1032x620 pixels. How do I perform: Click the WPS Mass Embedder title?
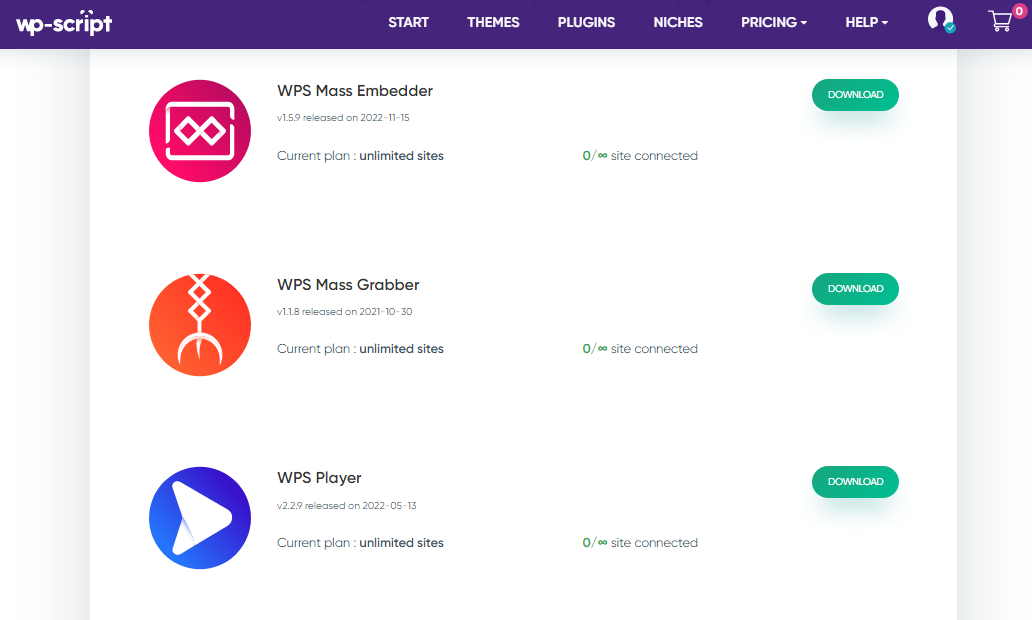coord(355,91)
